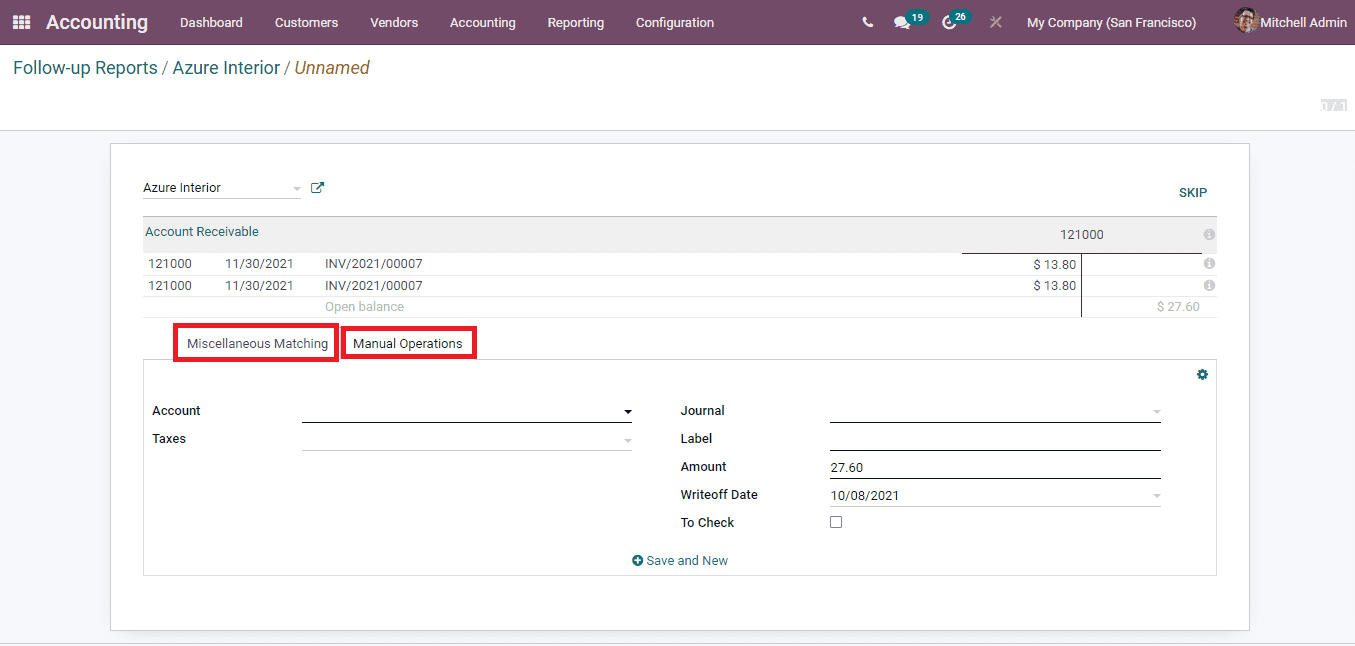The height and width of the screenshot is (646, 1355).
Task: Toggle the checkbox next to To Check field
Action: 836,521
